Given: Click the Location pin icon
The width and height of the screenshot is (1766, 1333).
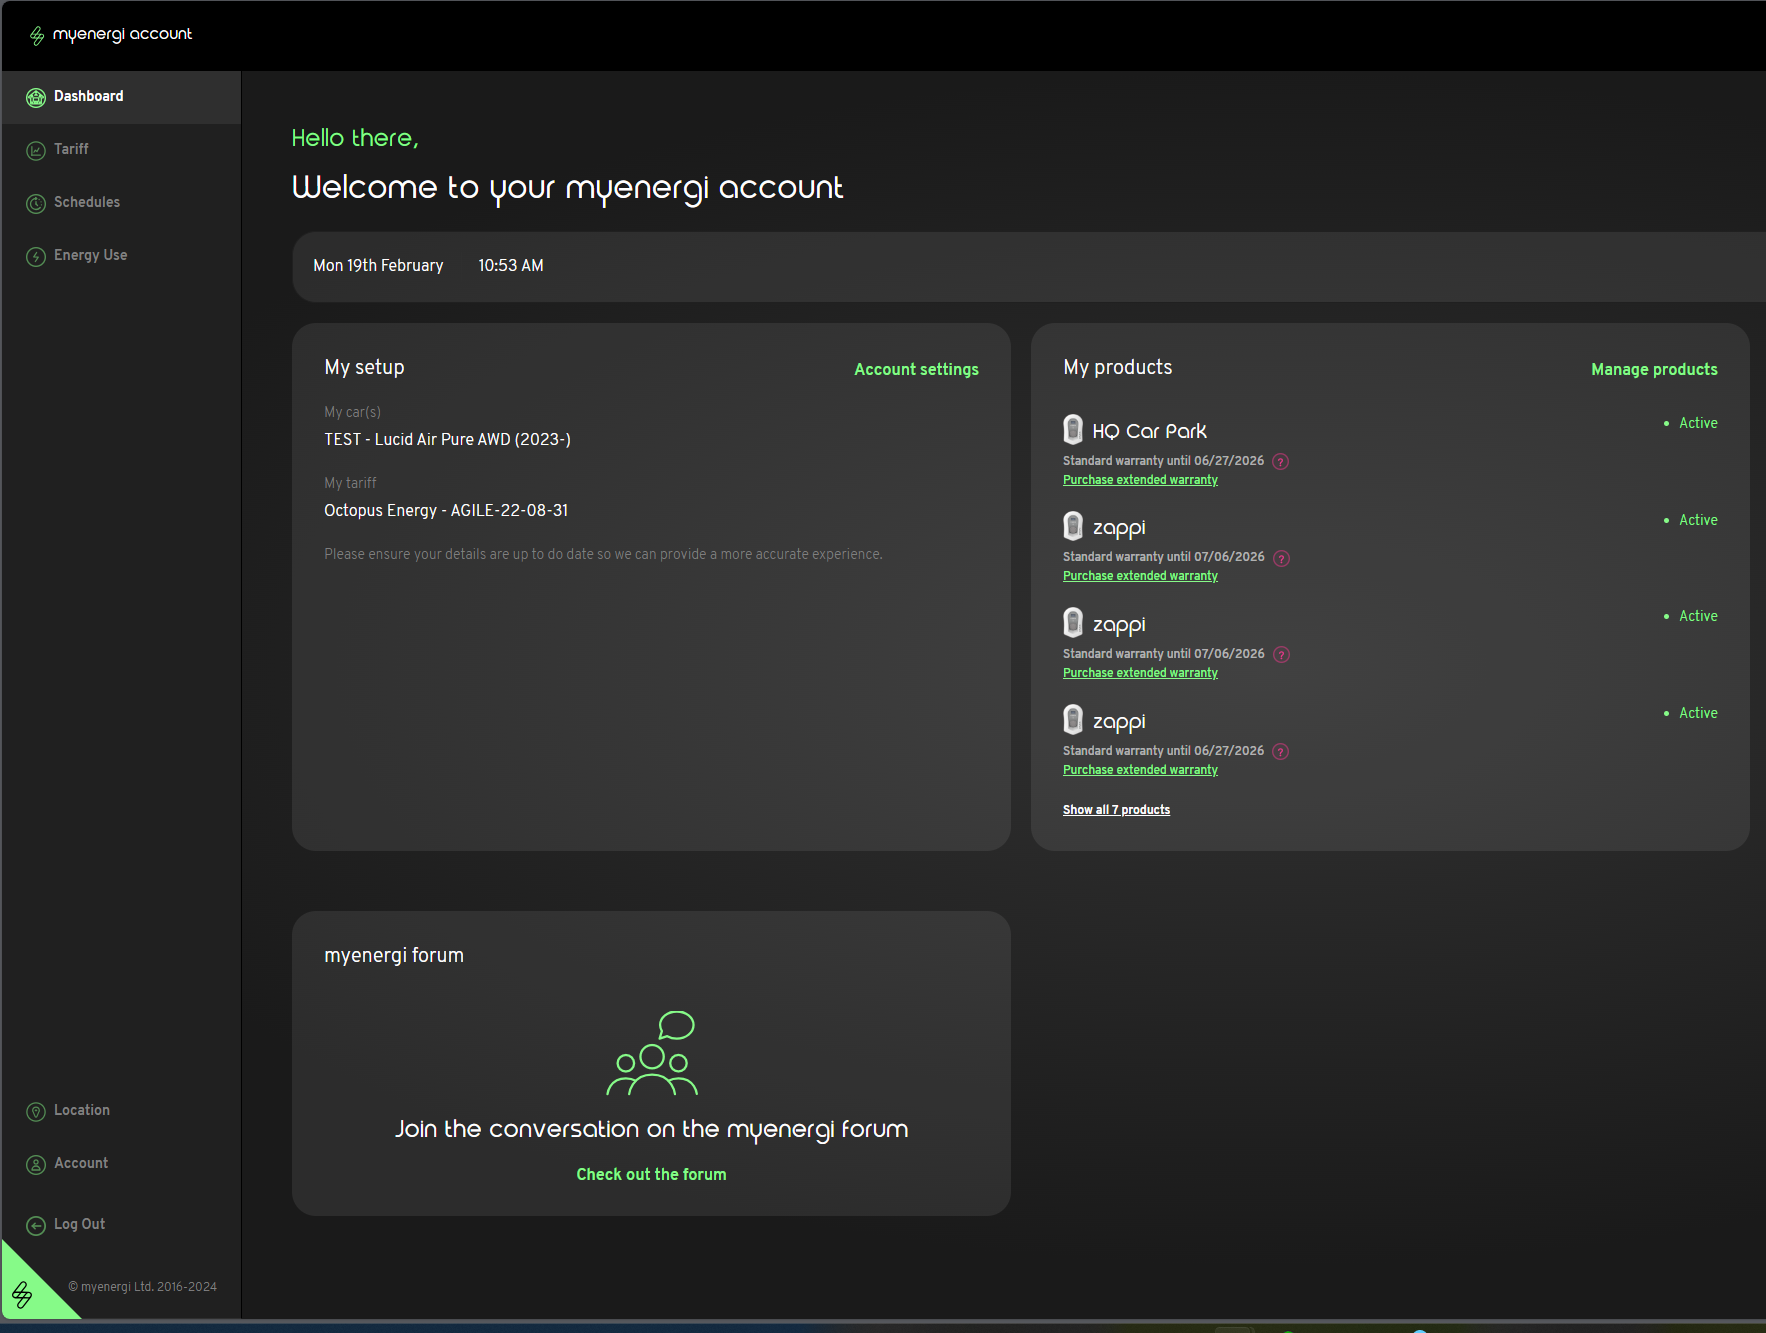Looking at the screenshot, I should point(36,1111).
